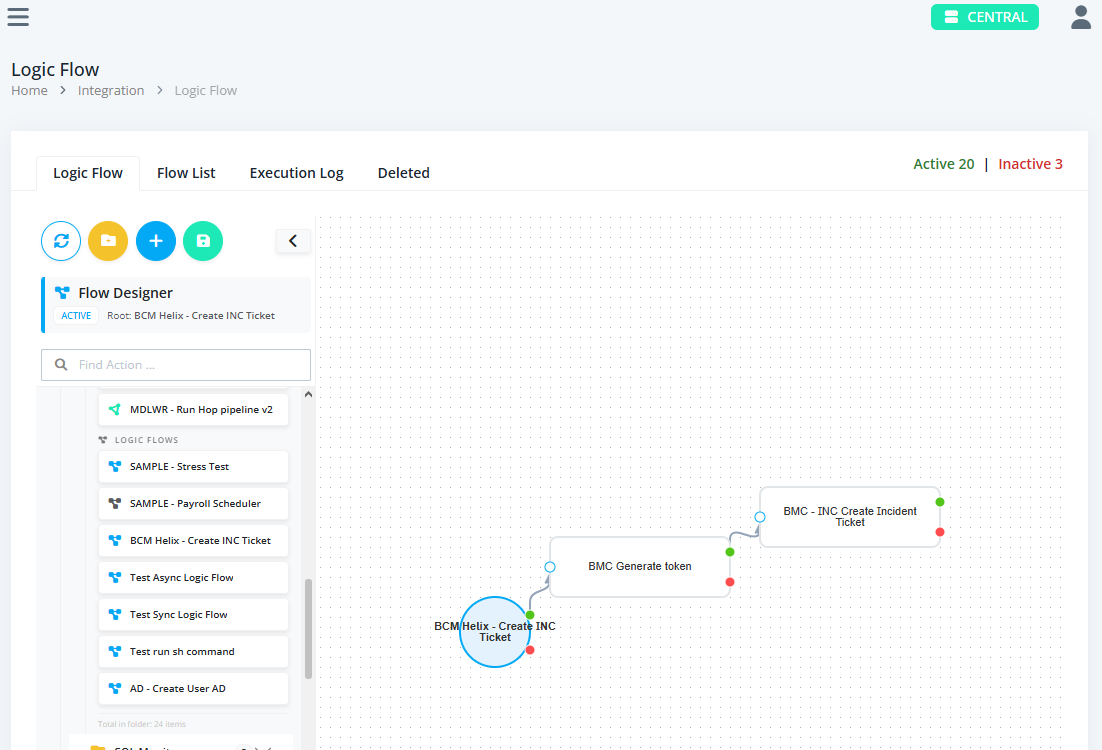
Task: Click the sidebar scrollbar thumb
Action: [308, 629]
